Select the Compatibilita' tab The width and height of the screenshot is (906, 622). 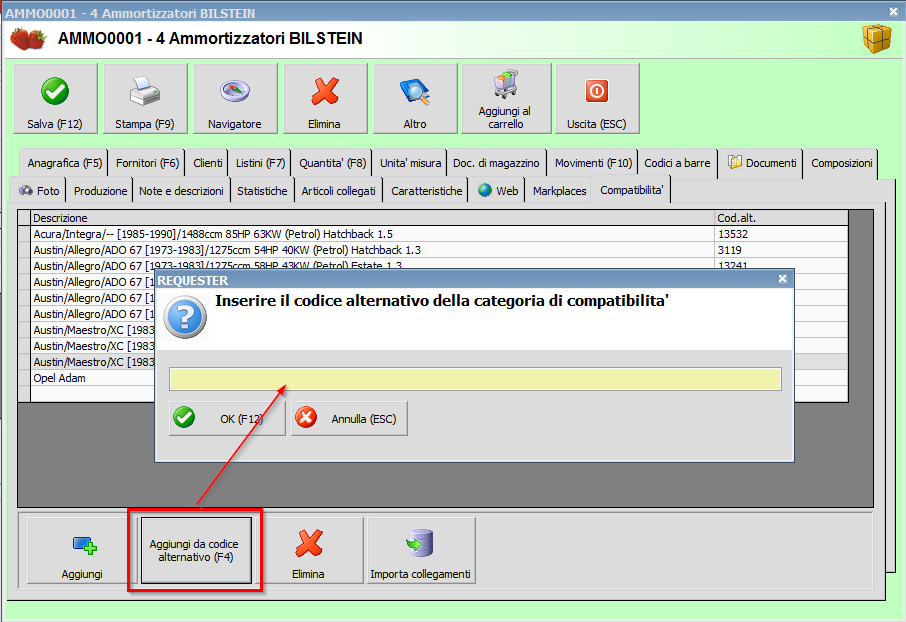click(632, 190)
